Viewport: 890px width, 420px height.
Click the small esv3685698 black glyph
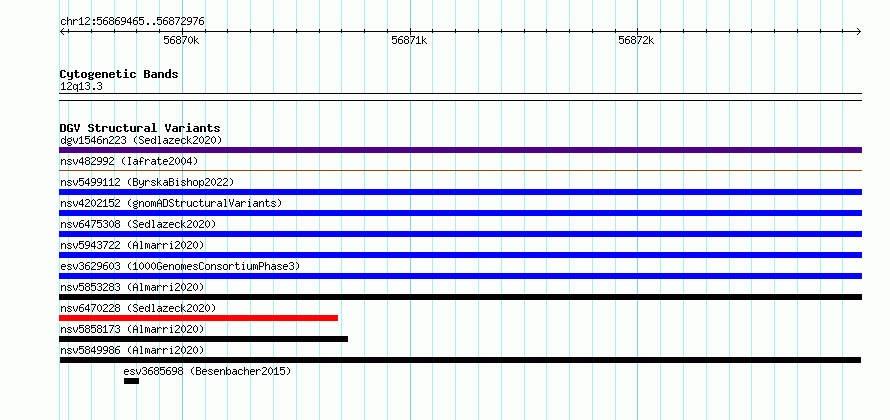[x=131, y=381]
